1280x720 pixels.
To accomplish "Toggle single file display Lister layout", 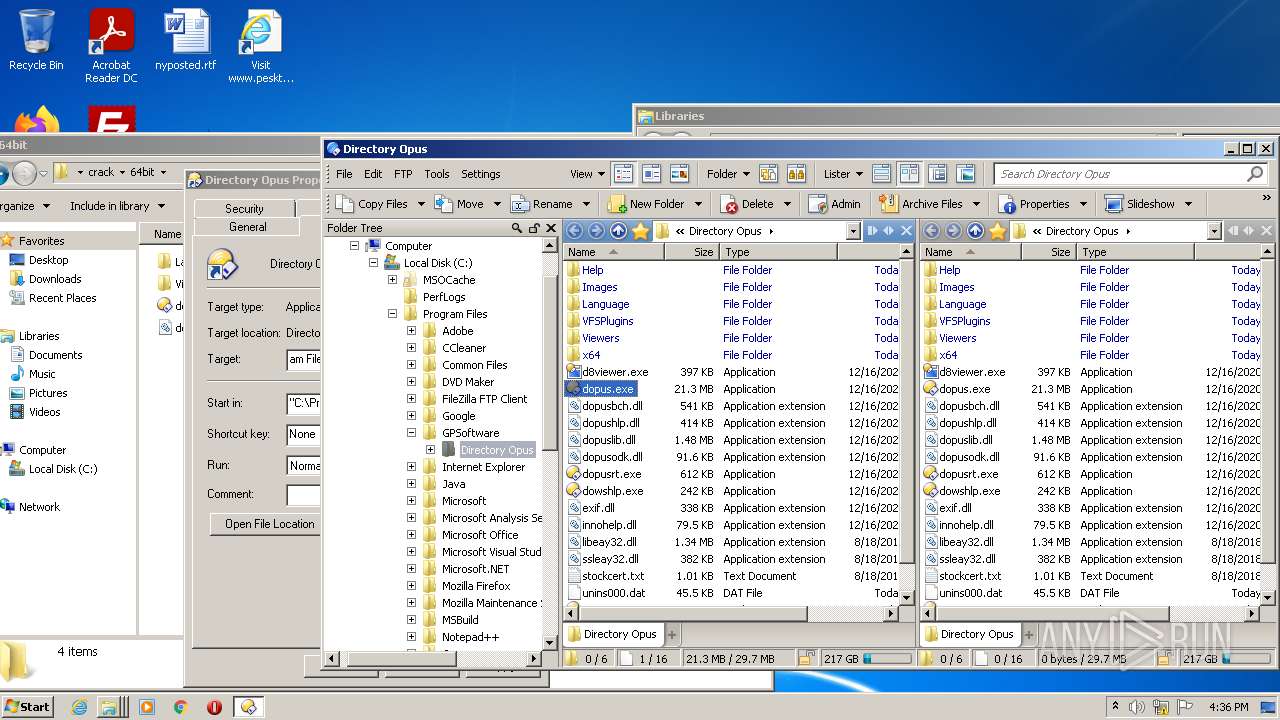I will (x=881, y=174).
